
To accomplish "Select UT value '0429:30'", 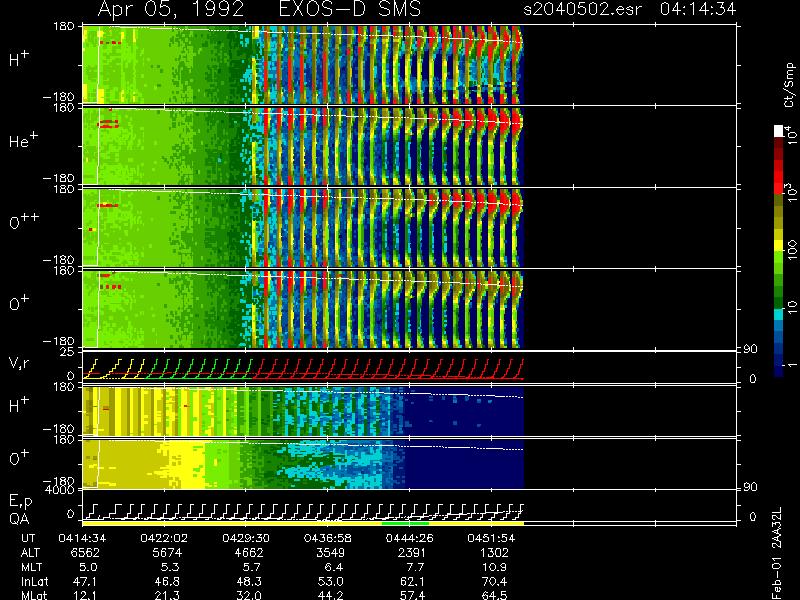I will click(x=245, y=538).
